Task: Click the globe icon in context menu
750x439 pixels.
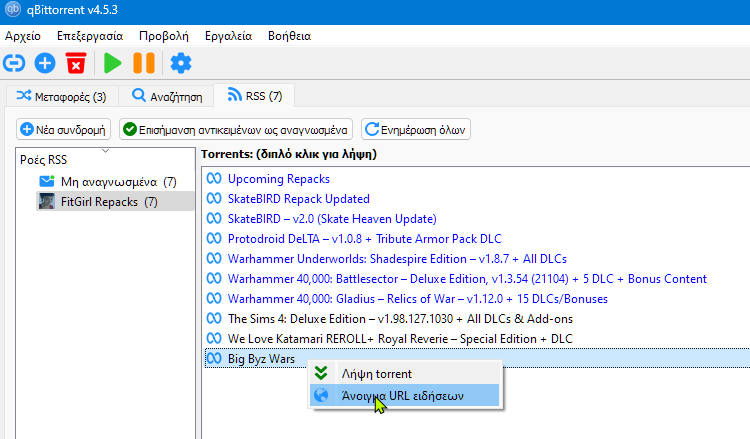Action: 321,395
